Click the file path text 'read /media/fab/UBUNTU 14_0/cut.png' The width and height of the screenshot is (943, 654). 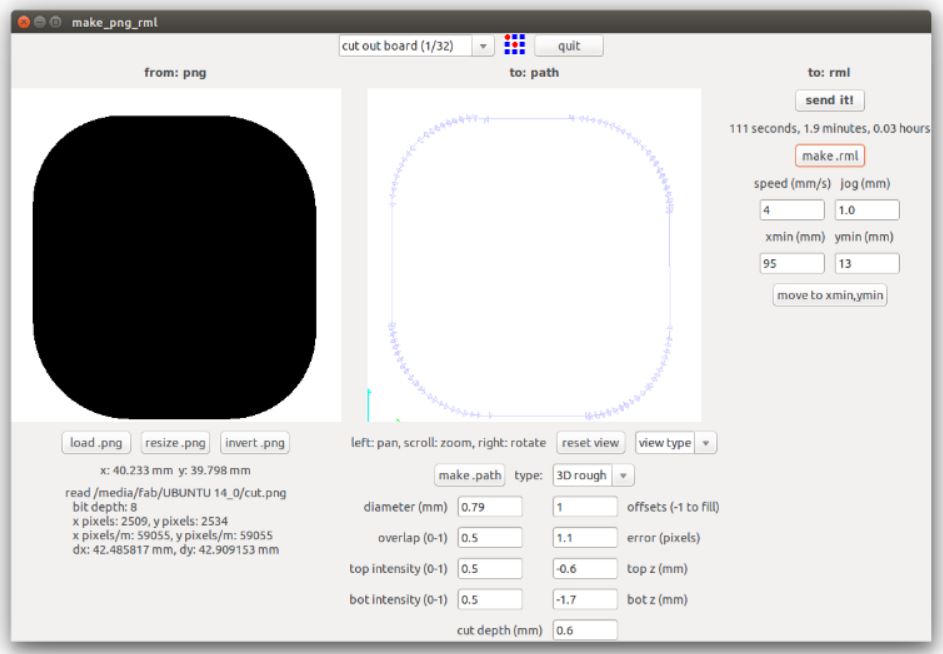[x=176, y=493]
